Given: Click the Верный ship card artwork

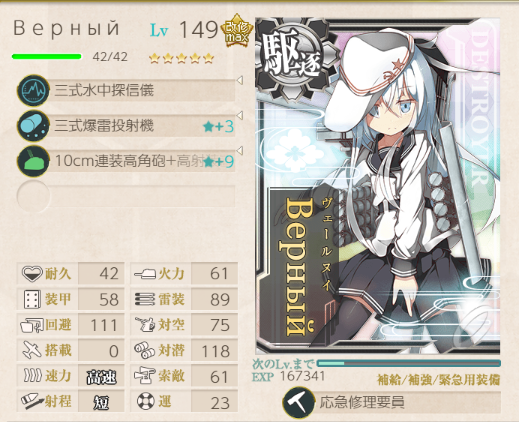Looking at the screenshot, I should [378, 186].
